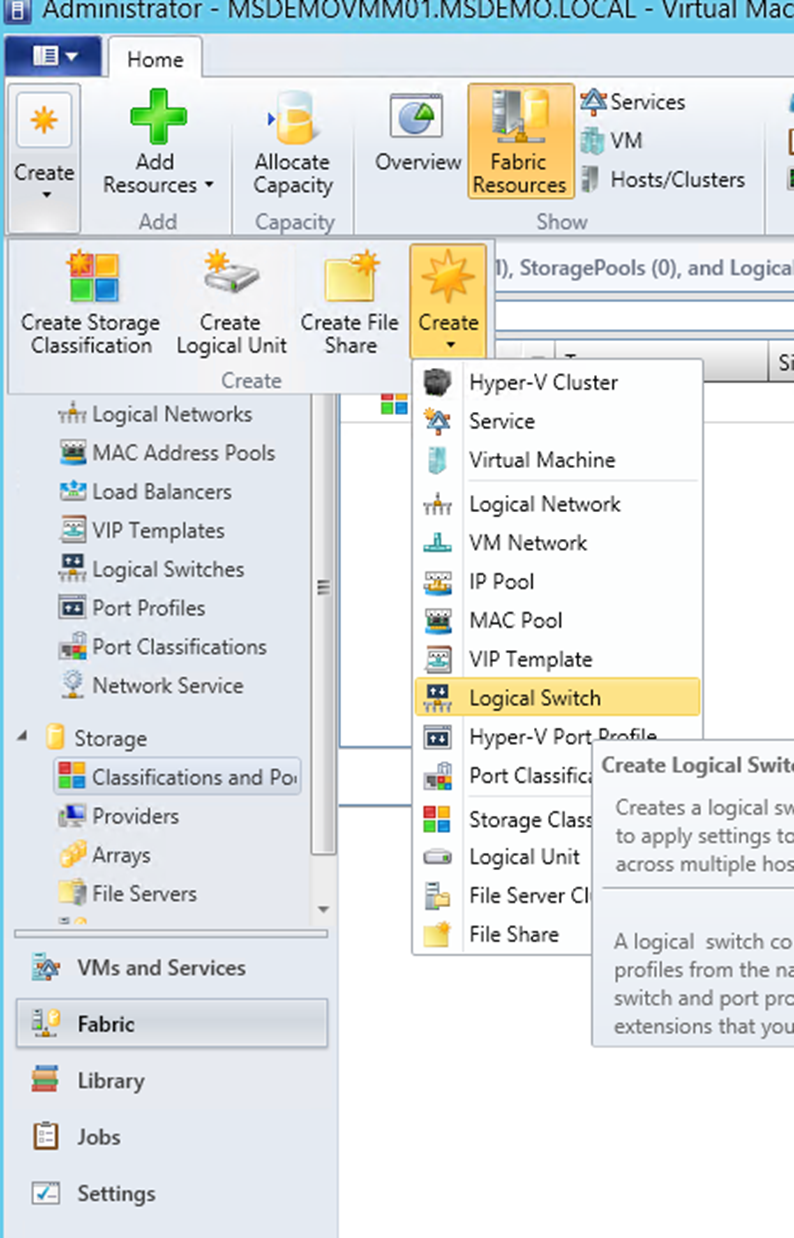Screen dimensions: 794x1238
Task: Select Logical Switches tree node
Action: [x=168, y=570]
